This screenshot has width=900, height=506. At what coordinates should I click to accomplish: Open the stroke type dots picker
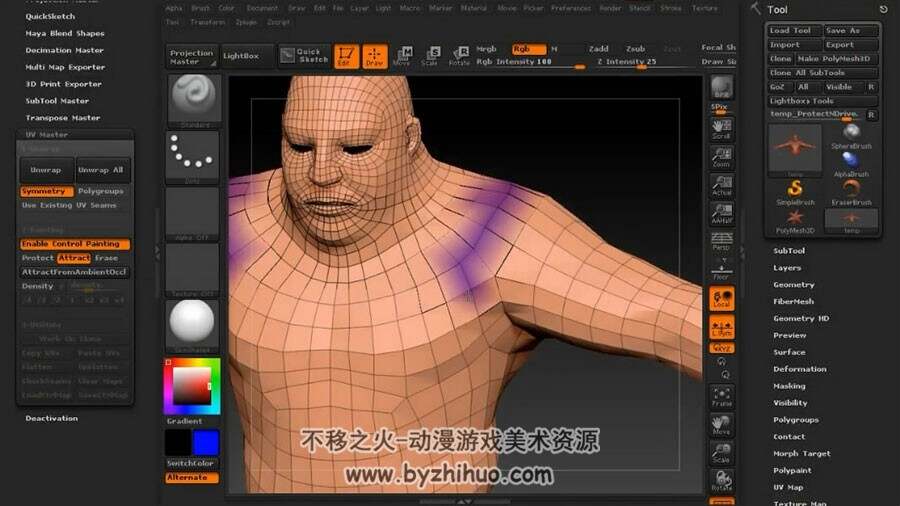193,156
